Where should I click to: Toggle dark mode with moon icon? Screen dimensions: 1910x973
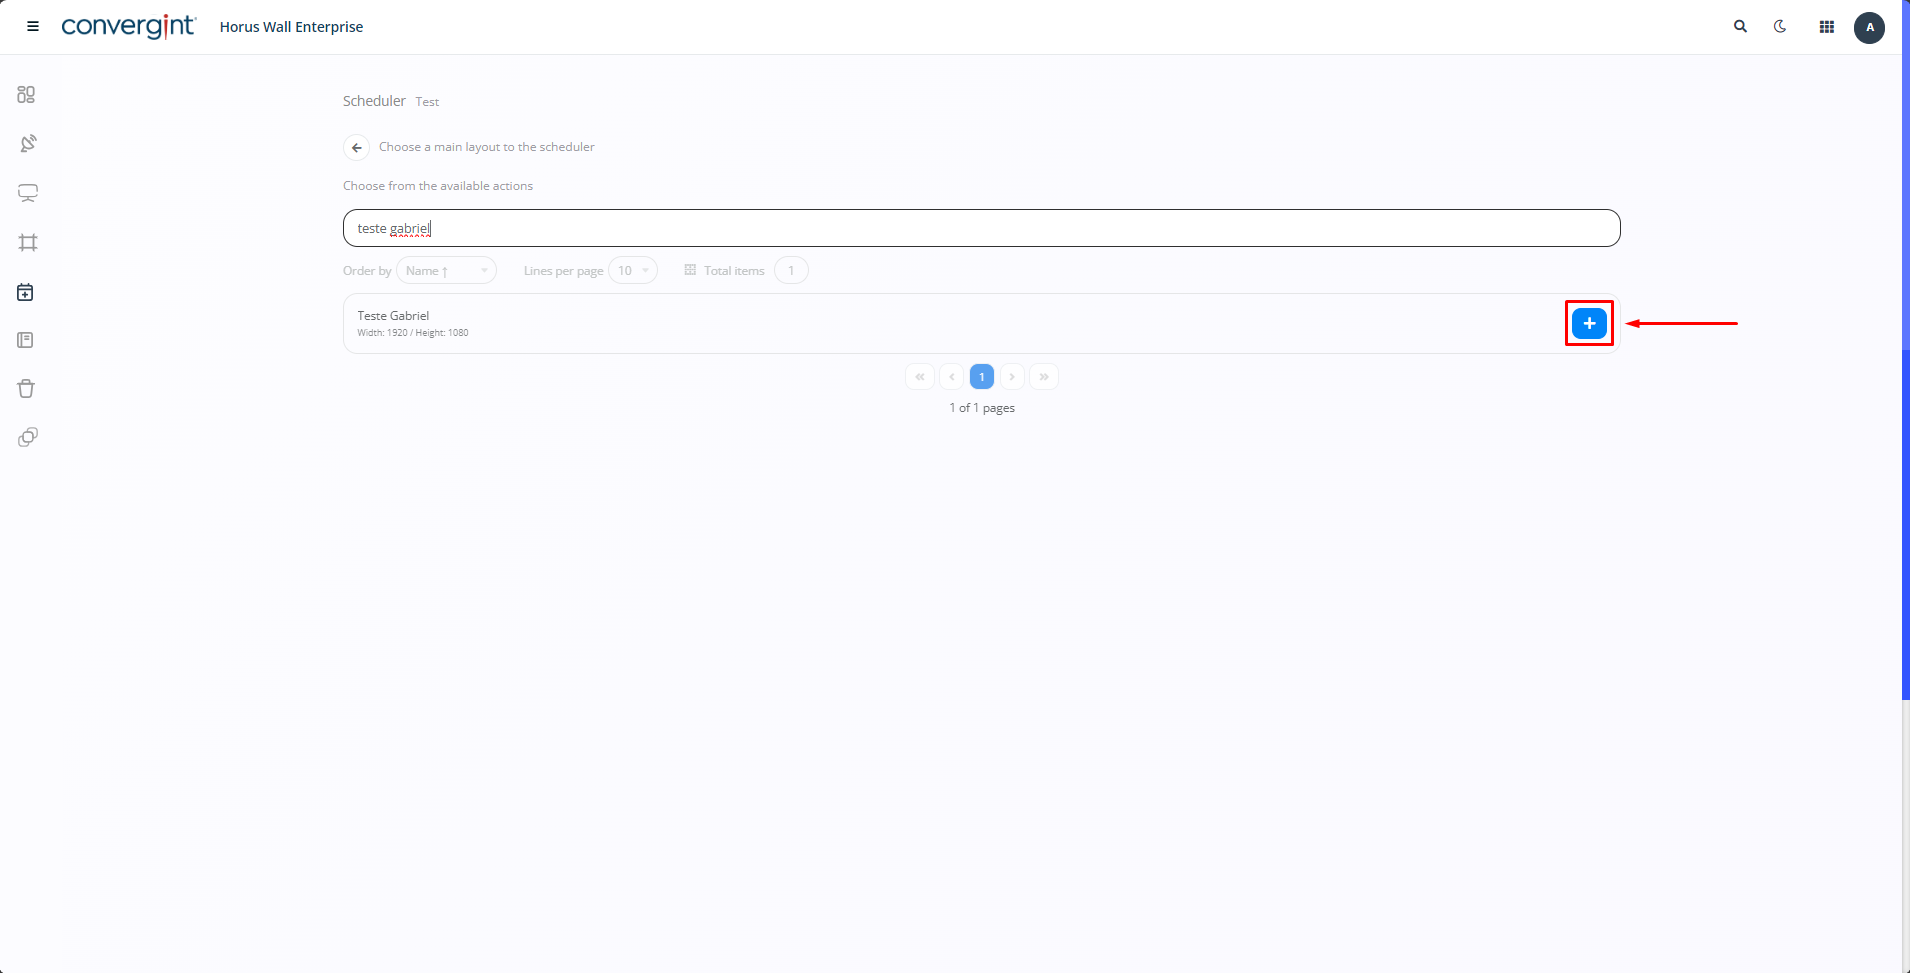coord(1780,27)
